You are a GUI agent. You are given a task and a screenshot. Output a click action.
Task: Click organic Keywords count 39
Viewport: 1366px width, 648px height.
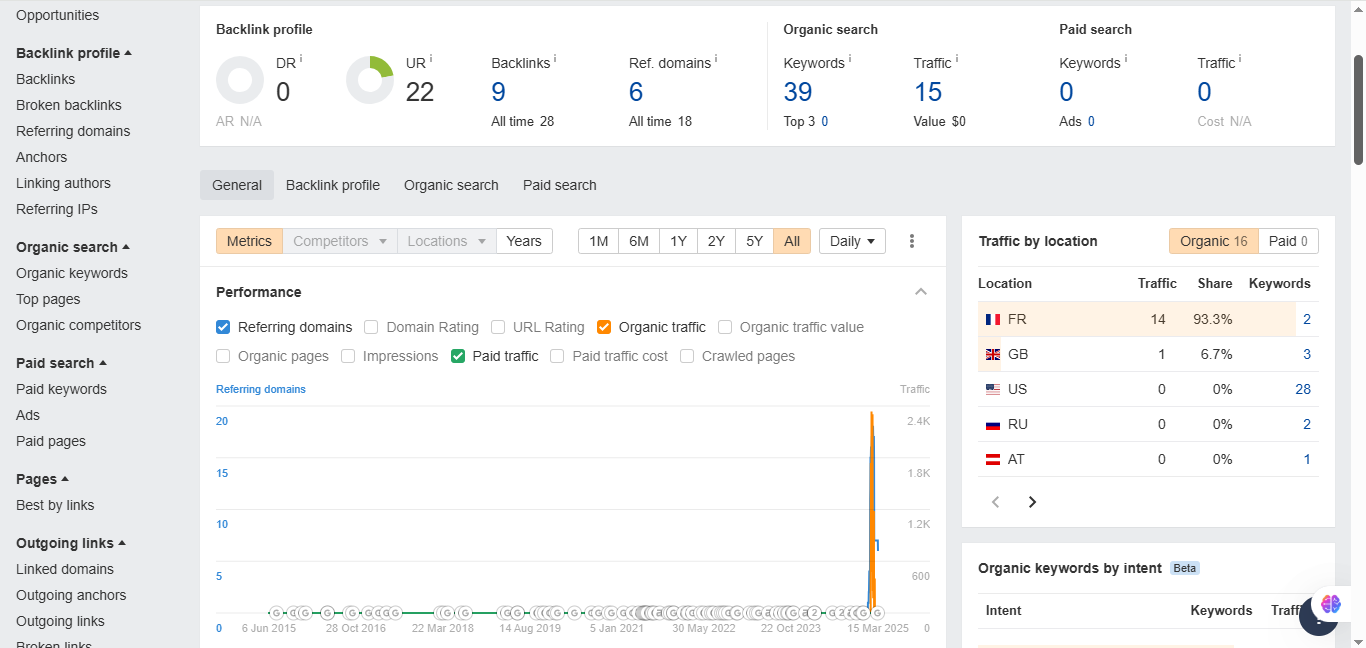[798, 92]
